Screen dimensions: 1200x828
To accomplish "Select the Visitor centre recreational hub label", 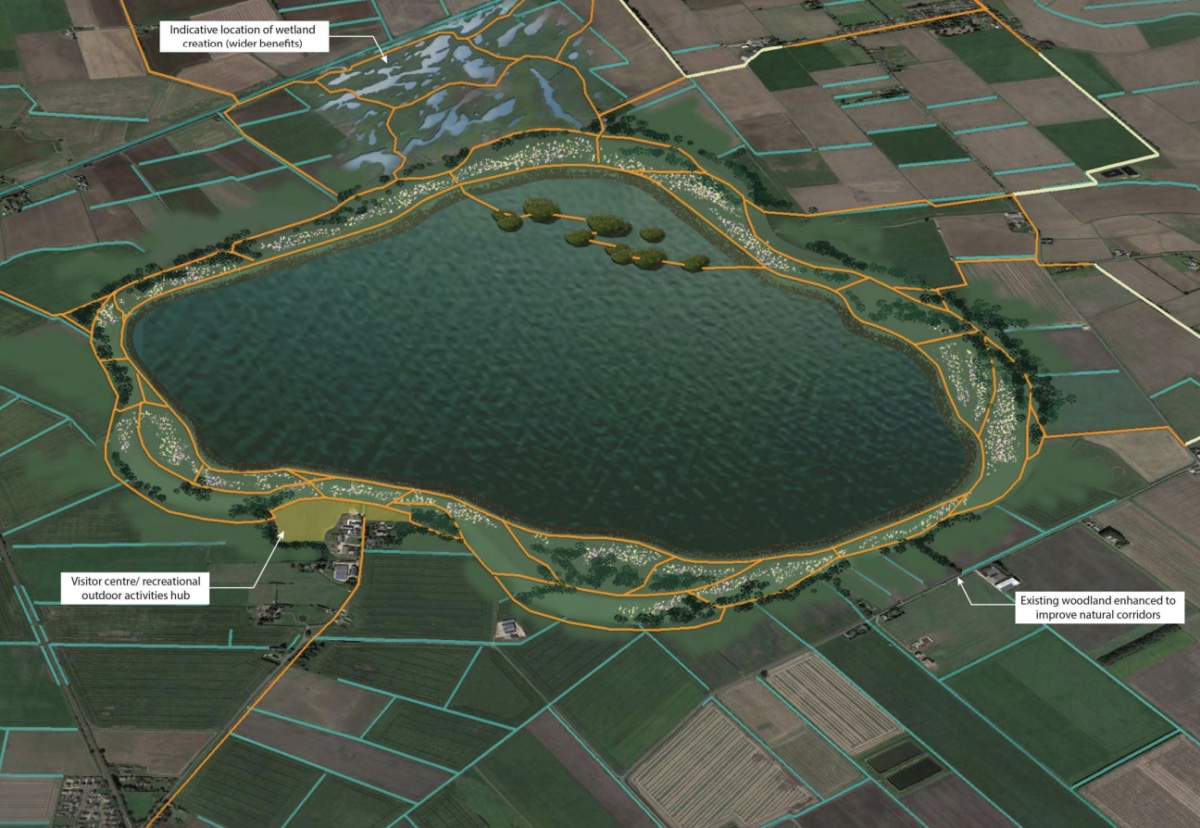I will click(133, 588).
